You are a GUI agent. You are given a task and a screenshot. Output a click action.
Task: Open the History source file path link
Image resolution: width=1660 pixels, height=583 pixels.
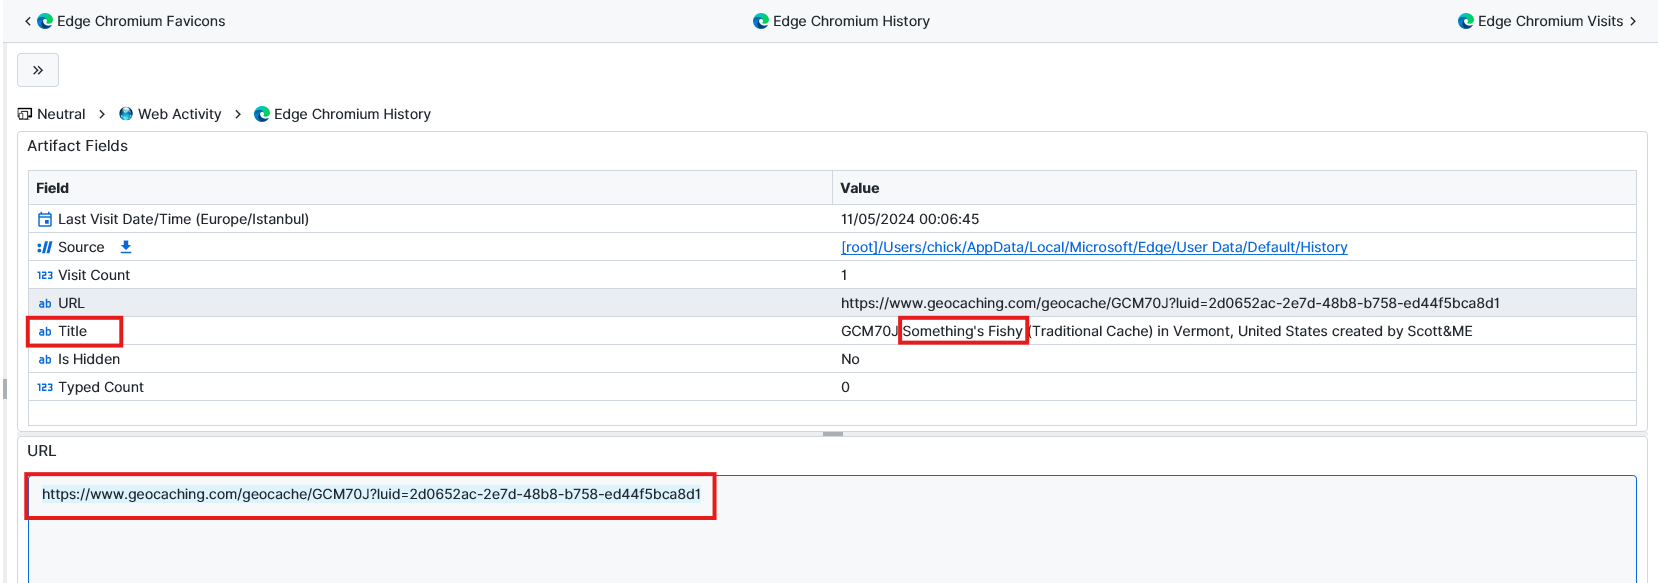pyautogui.click(x=1094, y=247)
